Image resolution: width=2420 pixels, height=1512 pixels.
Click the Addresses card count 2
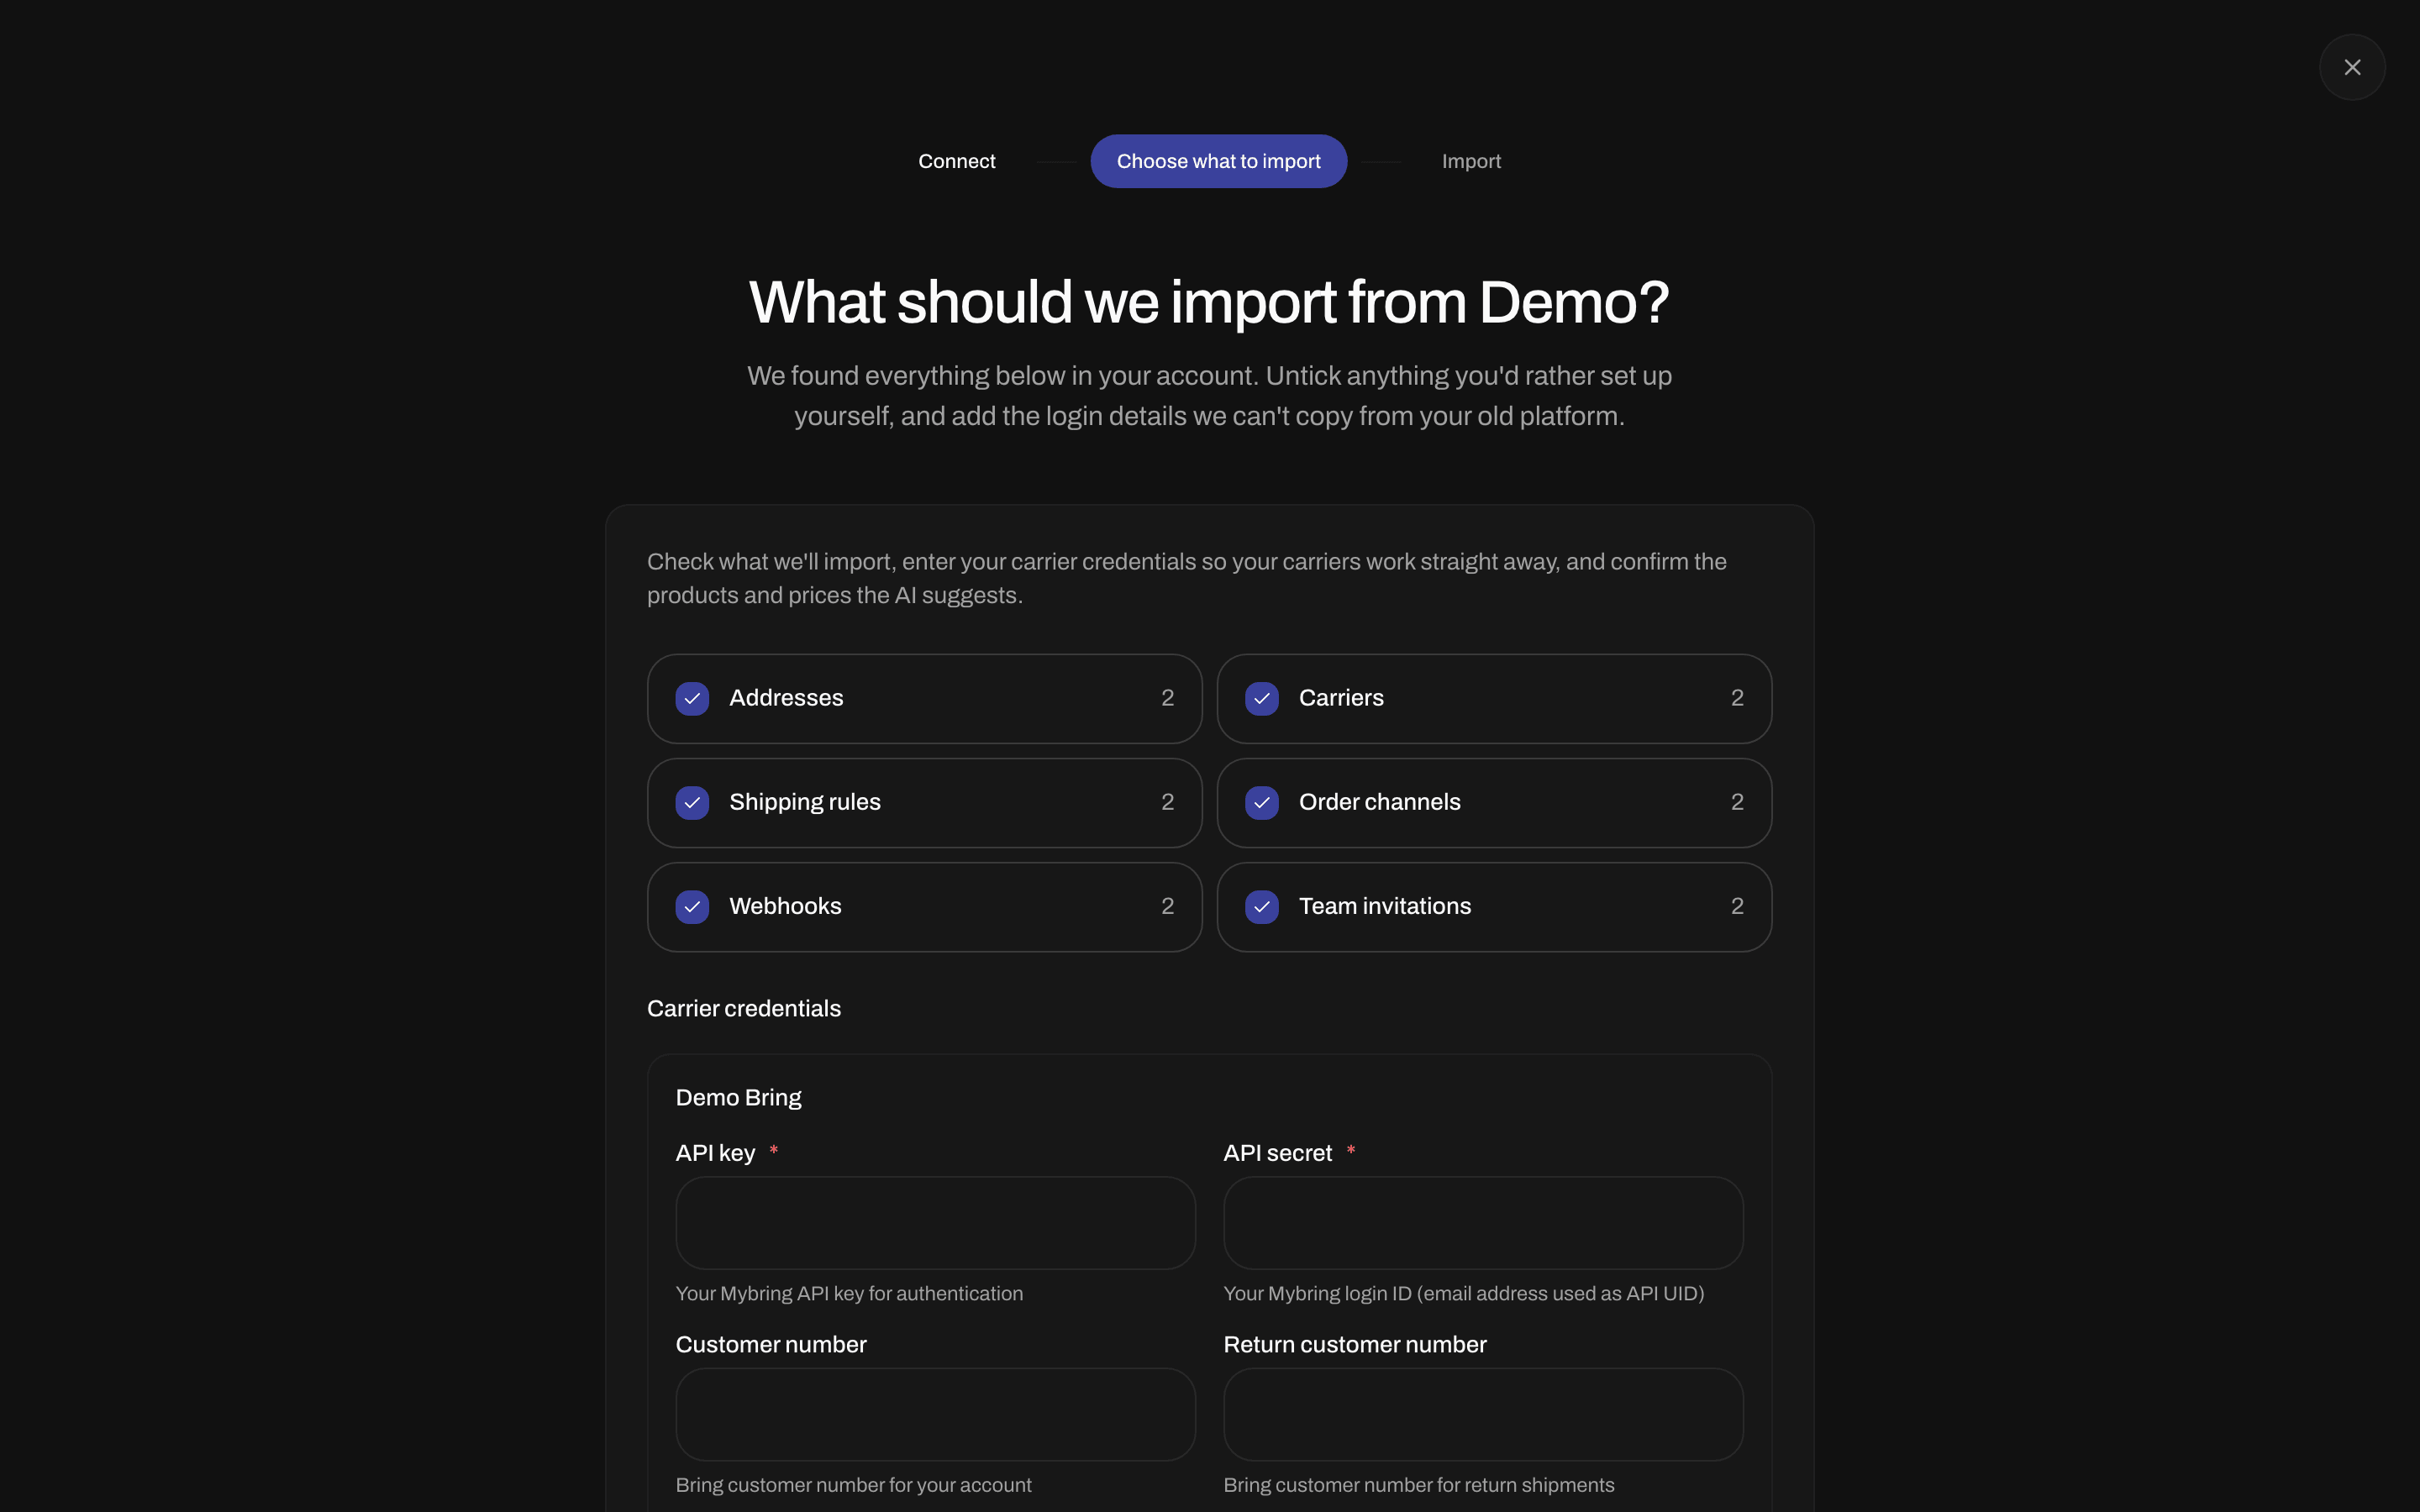(x=1167, y=698)
